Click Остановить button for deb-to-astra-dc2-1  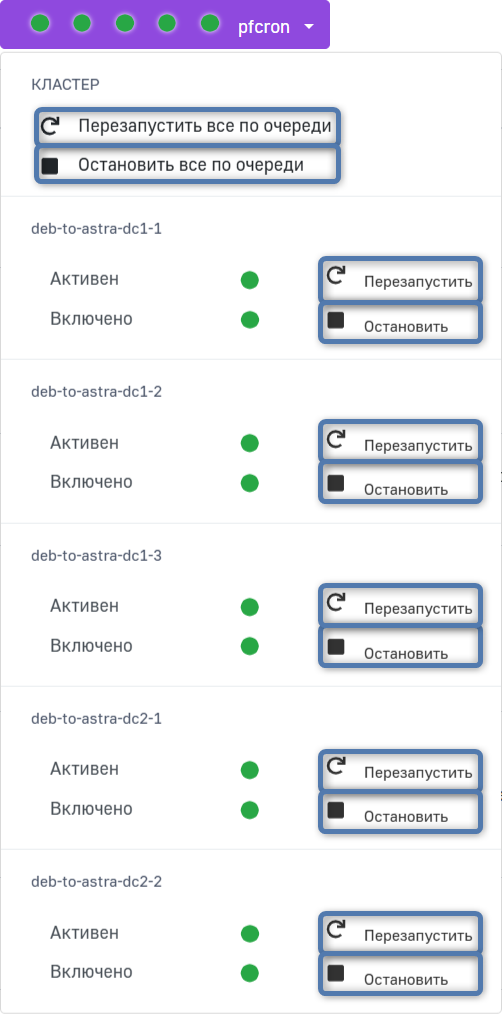point(400,810)
